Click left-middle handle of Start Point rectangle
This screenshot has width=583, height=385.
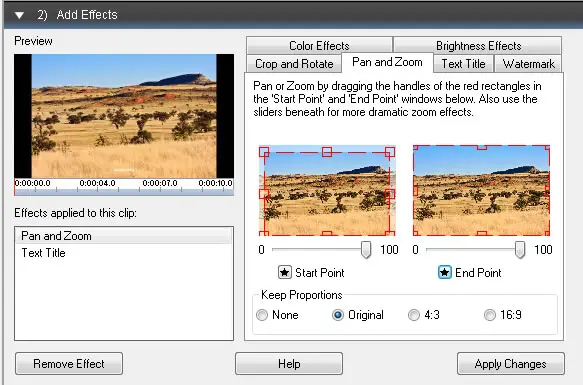click(x=264, y=194)
